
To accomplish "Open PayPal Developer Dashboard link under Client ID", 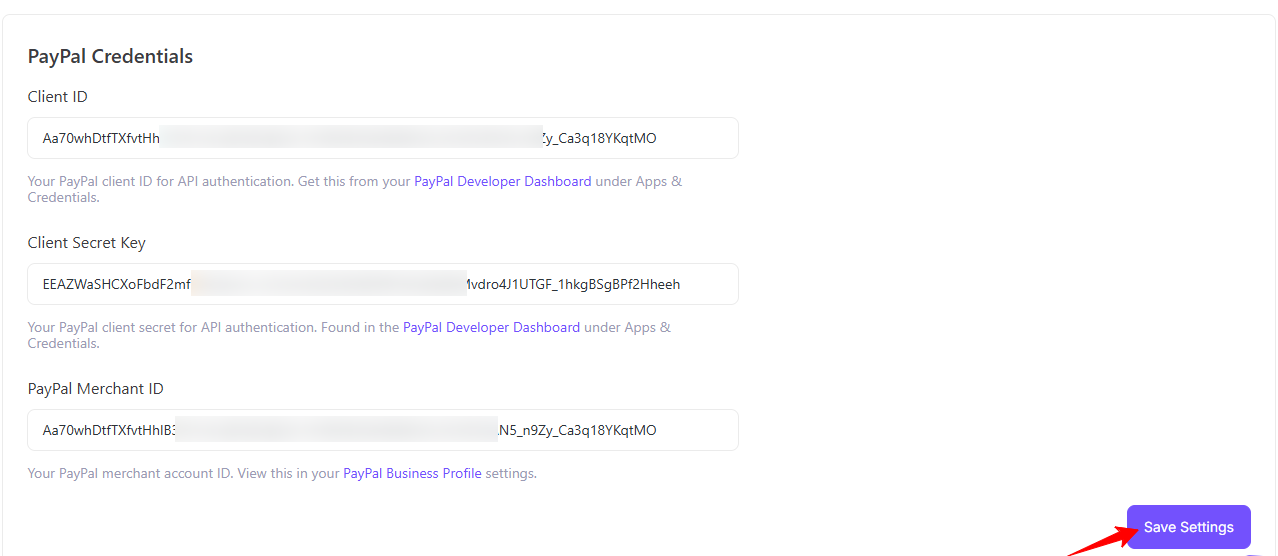I will point(502,182).
